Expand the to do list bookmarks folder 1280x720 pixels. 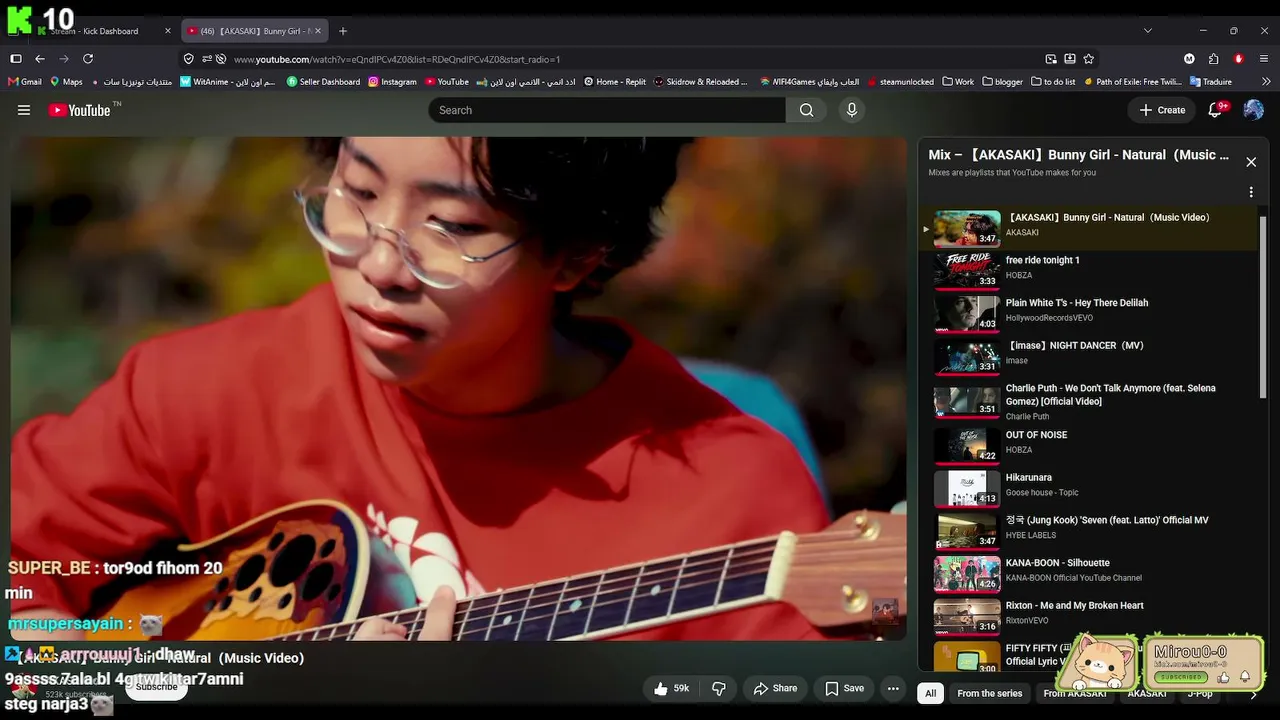click(x=1053, y=82)
